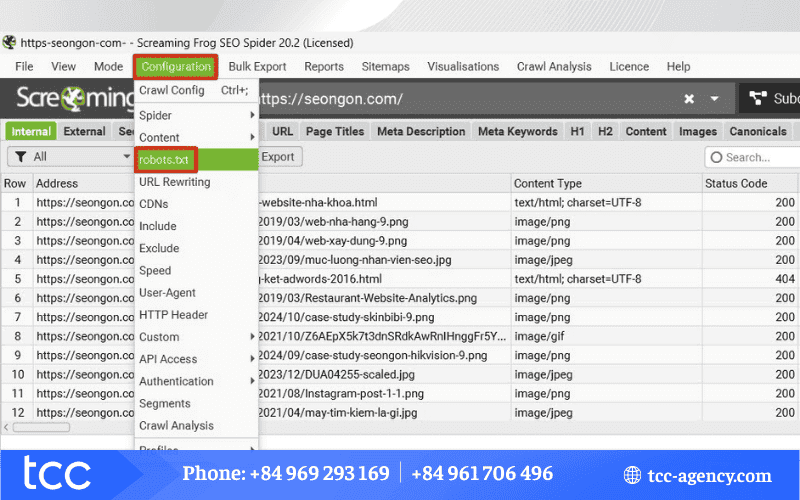The width and height of the screenshot is (800, 500).
Task: Open the Help menu
Action: [678, 66]
